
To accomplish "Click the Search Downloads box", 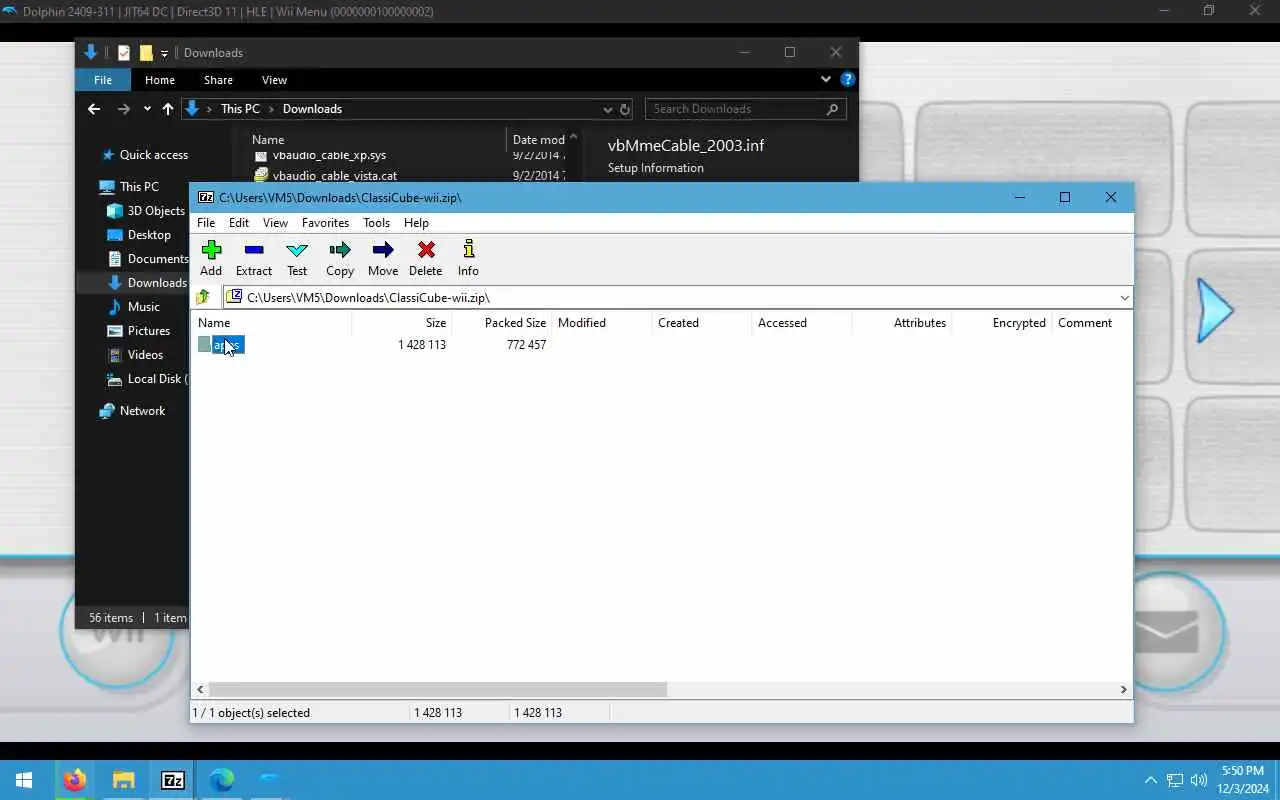I will 745,109.
